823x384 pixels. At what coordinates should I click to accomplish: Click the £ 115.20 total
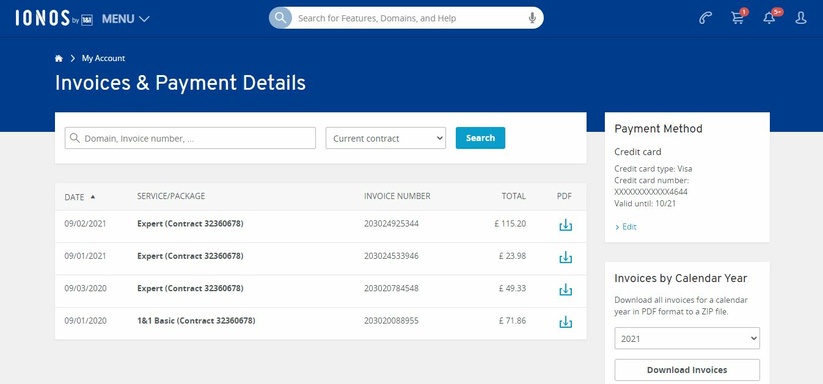tap(510, 224)
